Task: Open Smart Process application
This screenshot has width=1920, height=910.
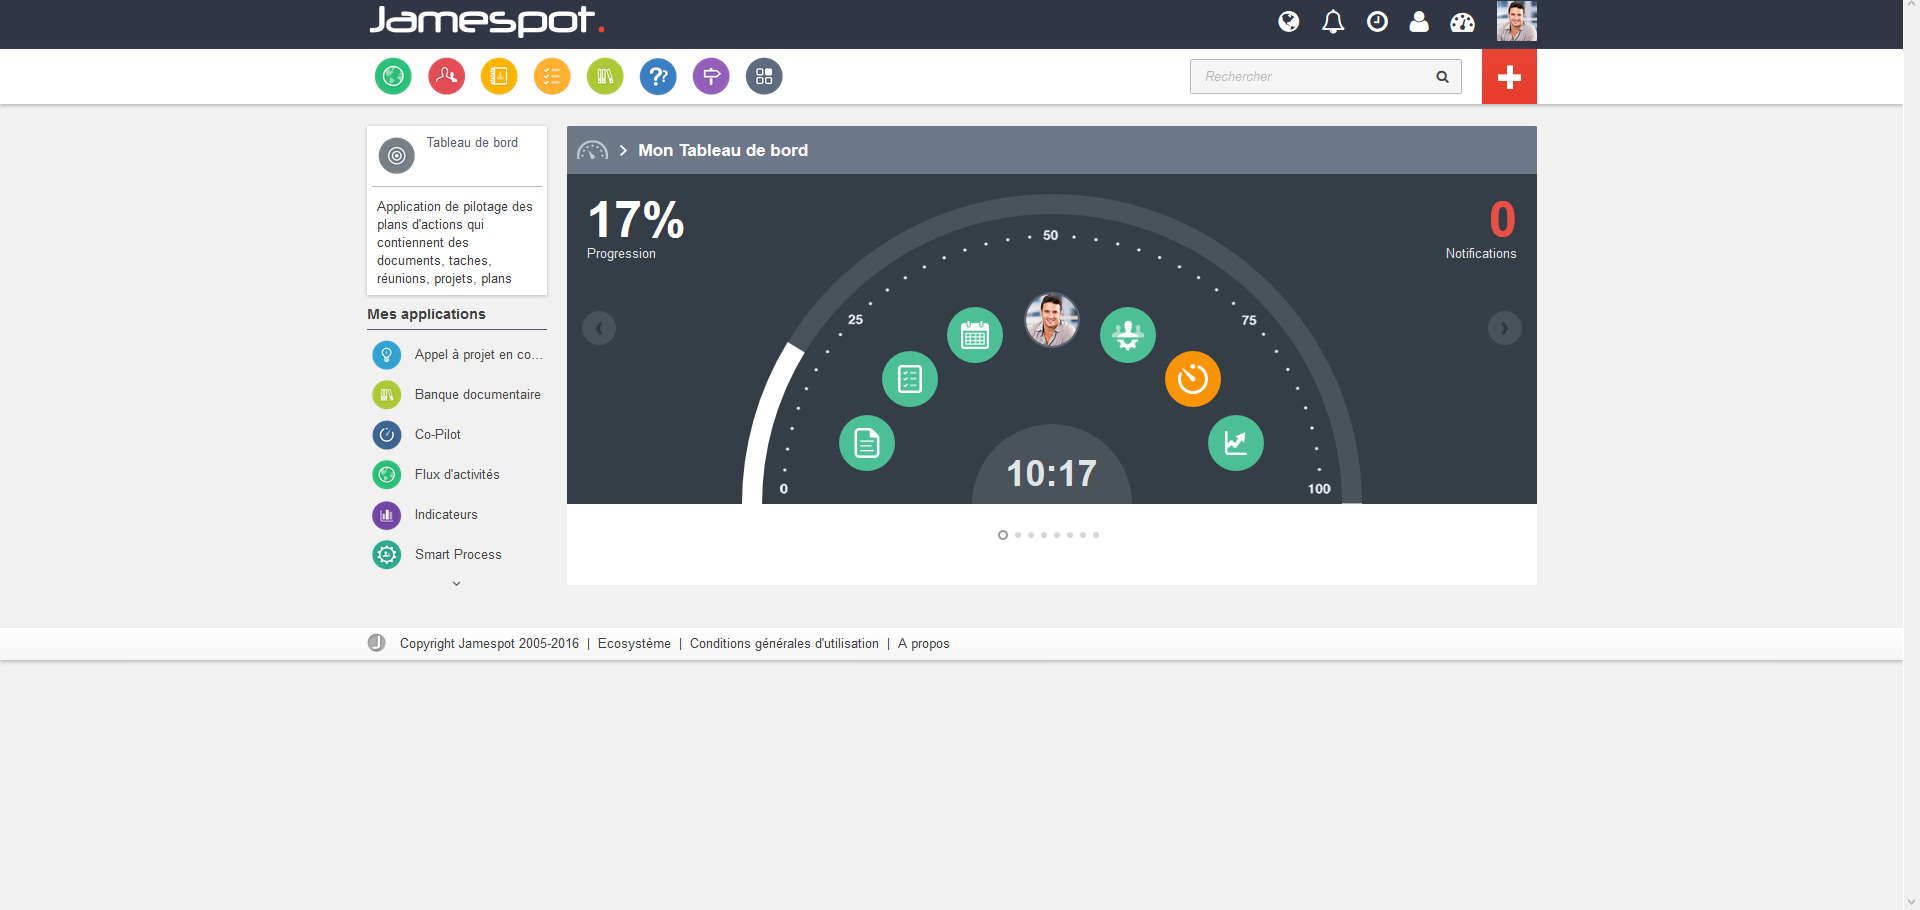Action: 457,555
